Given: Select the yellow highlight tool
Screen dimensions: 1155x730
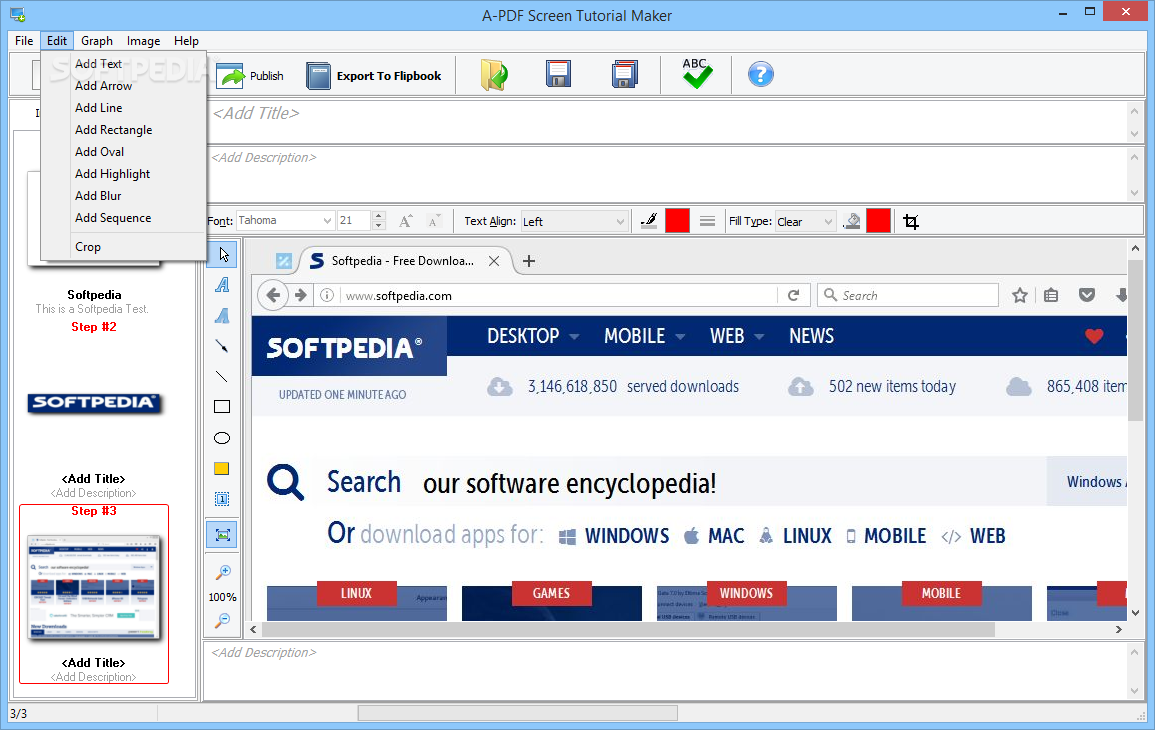Looking at the screenshot, I should [222, 468].
